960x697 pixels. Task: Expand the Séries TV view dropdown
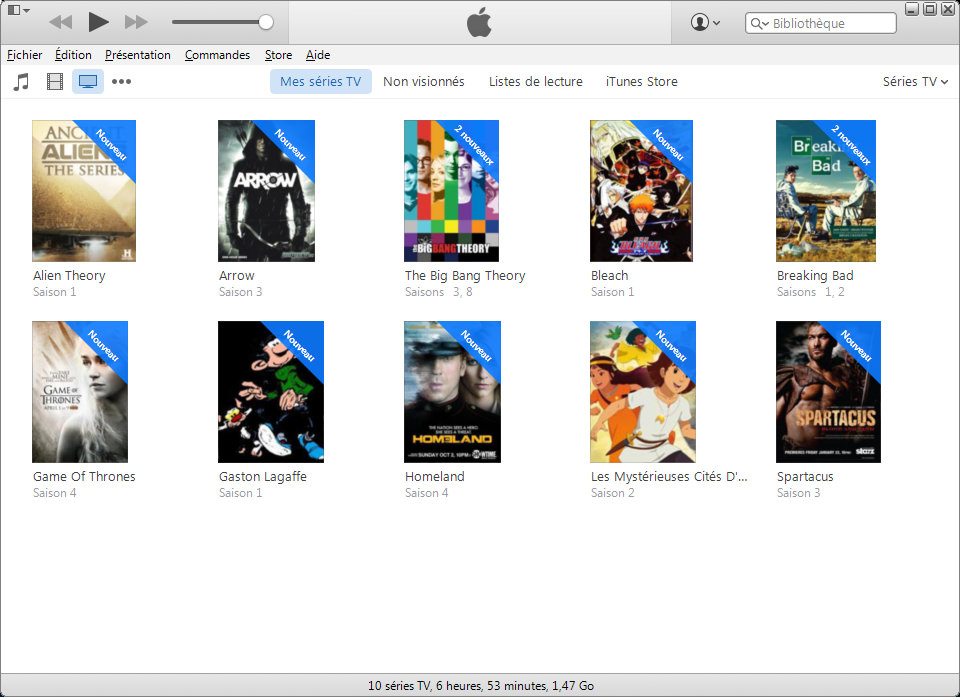pos(915,82)
